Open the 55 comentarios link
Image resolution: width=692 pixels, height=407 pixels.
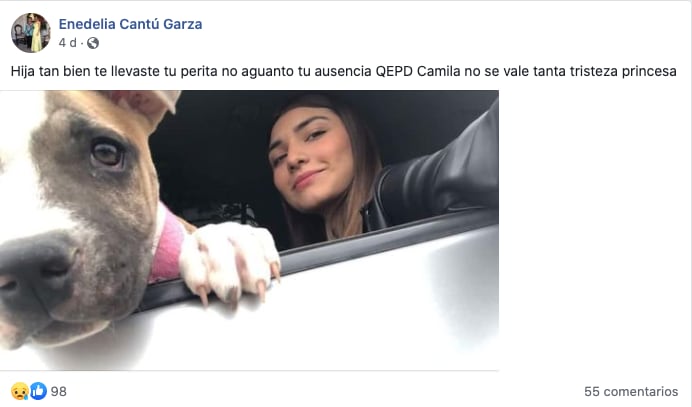[631, 392]
